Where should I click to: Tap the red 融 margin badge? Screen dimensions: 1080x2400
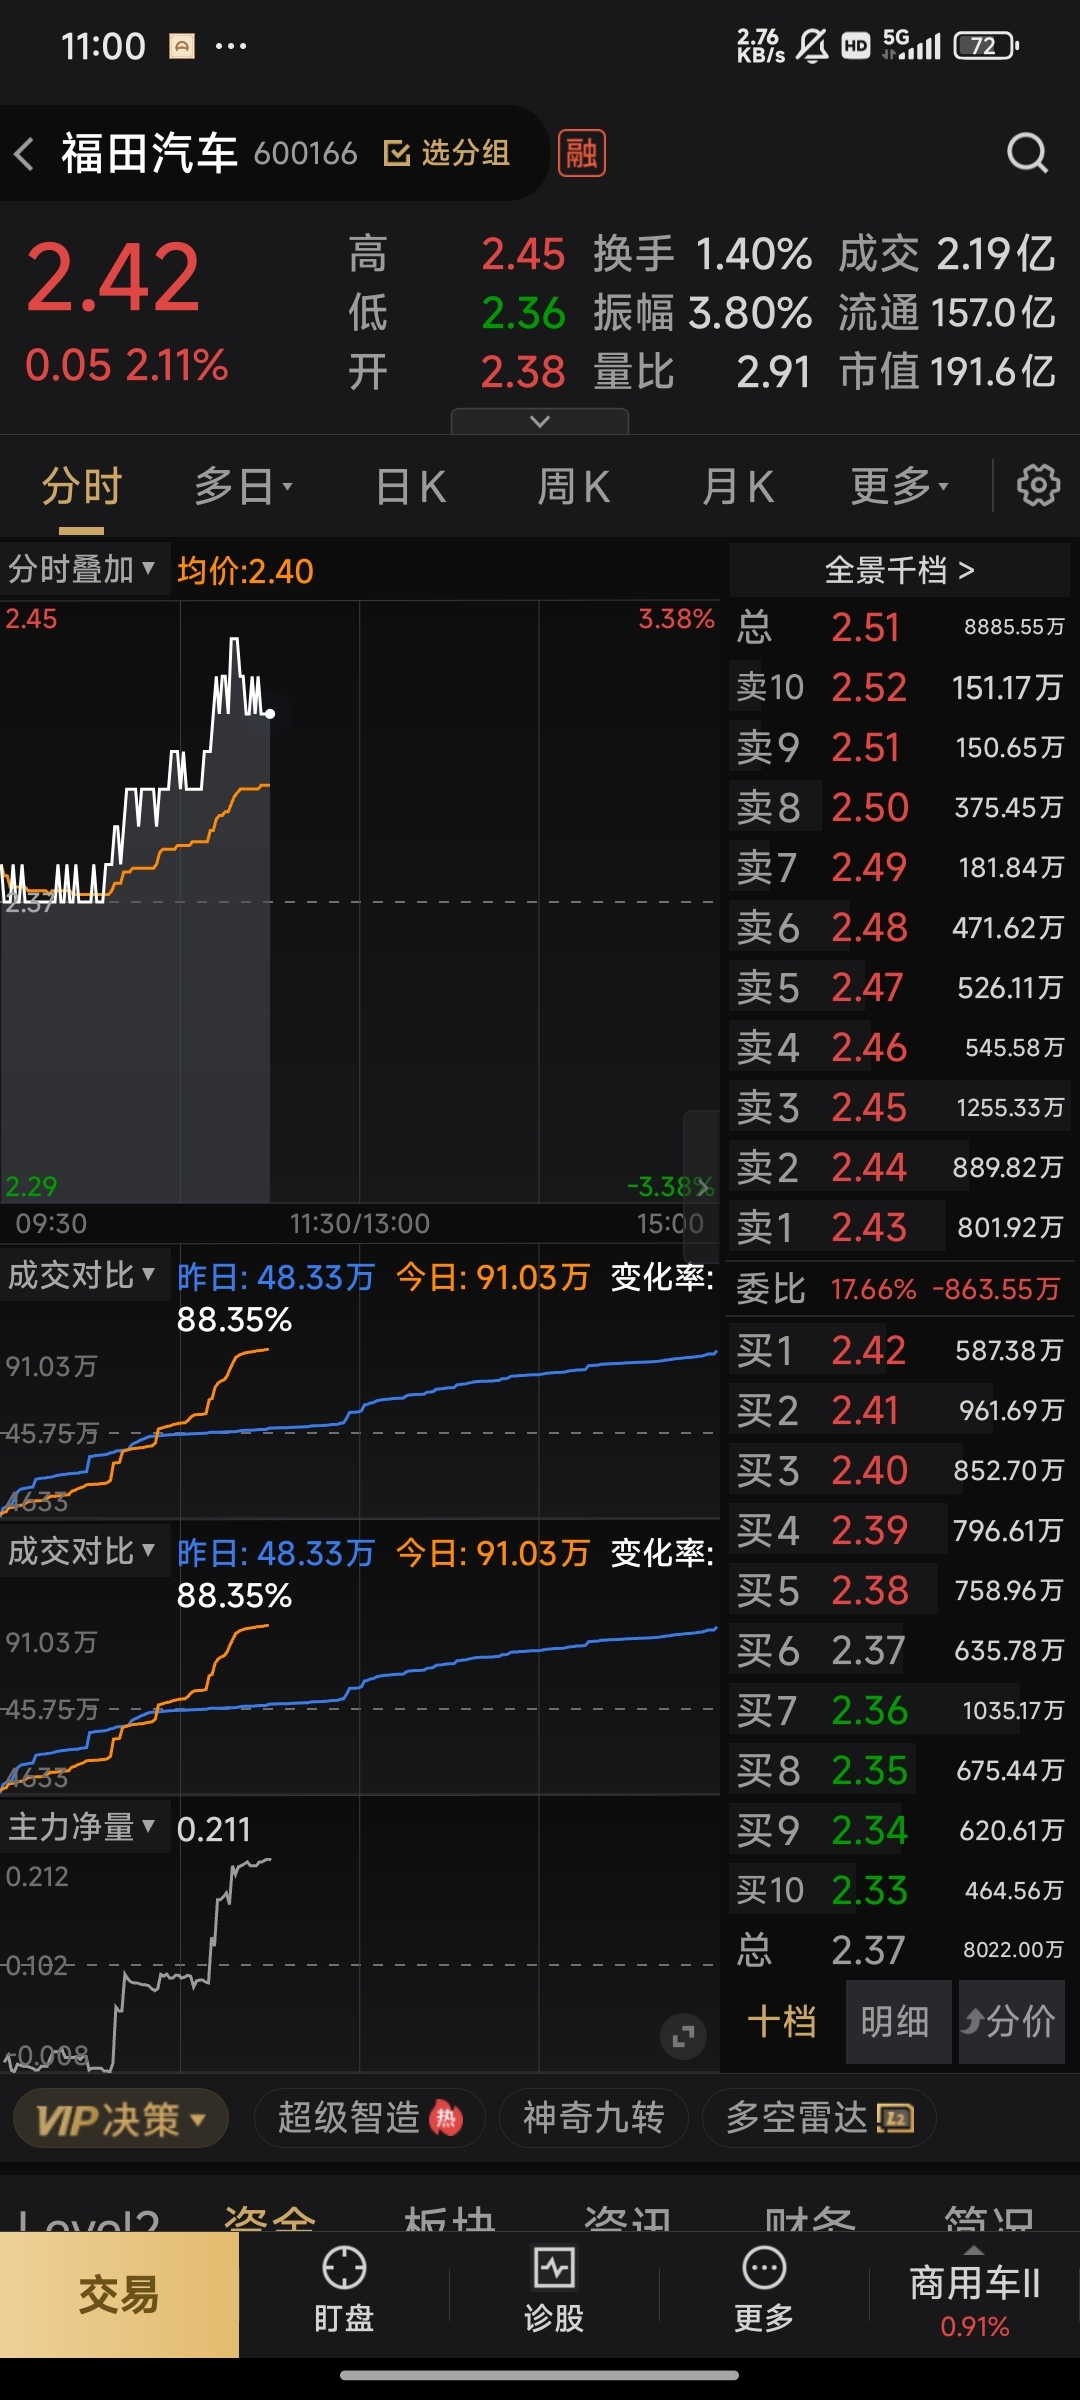(581, 153)
